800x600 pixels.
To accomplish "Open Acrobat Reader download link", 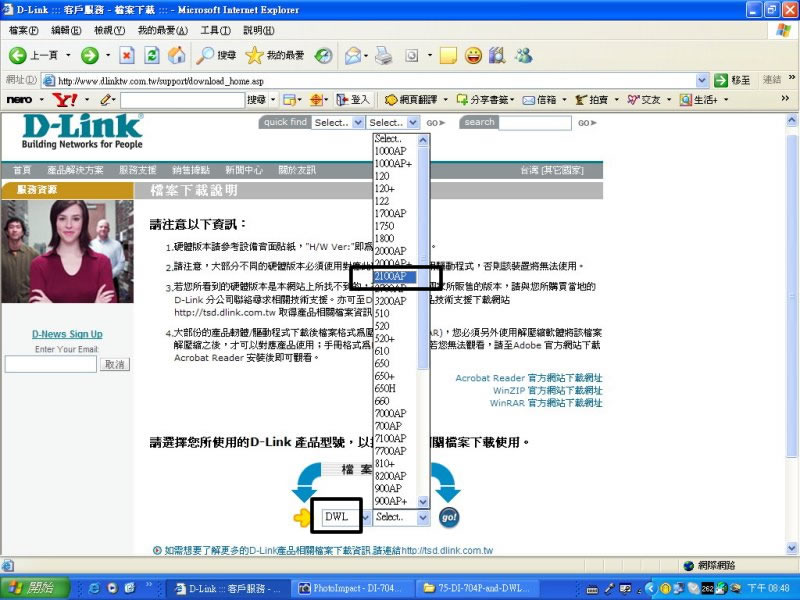I will [x=529, y=378].
